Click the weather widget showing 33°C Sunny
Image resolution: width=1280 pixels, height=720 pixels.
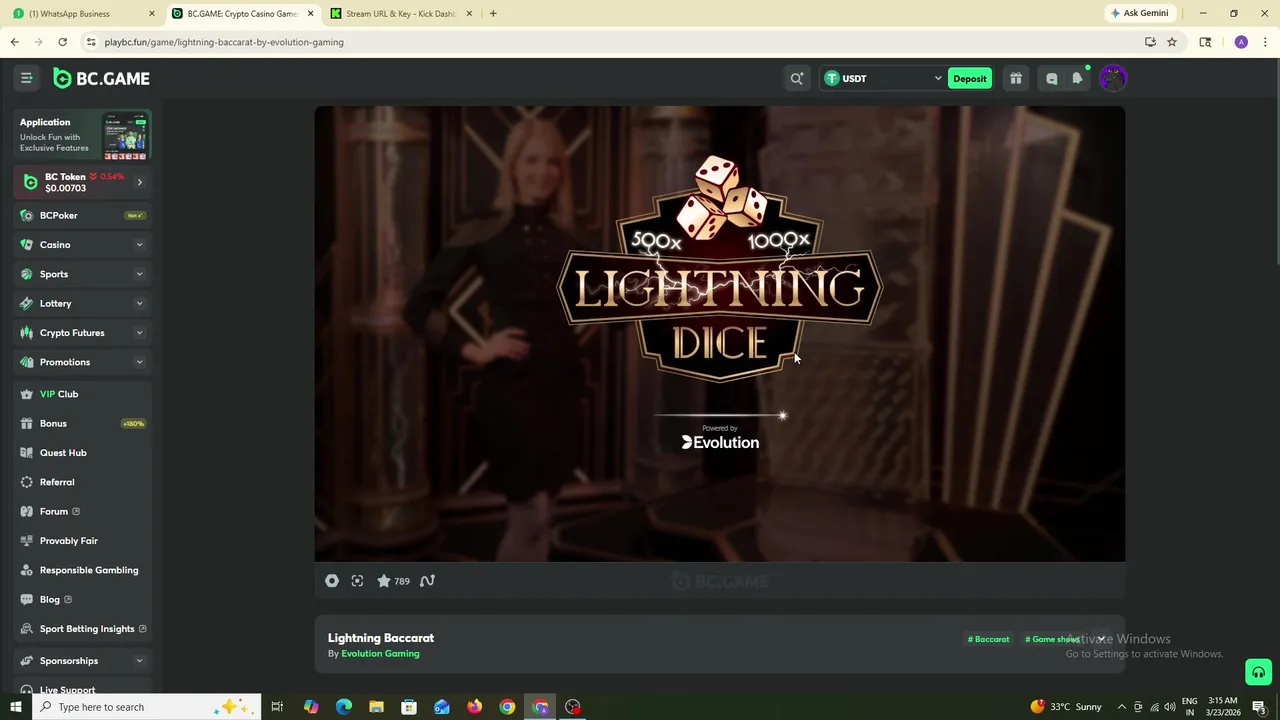click(x=1065, y=707)
